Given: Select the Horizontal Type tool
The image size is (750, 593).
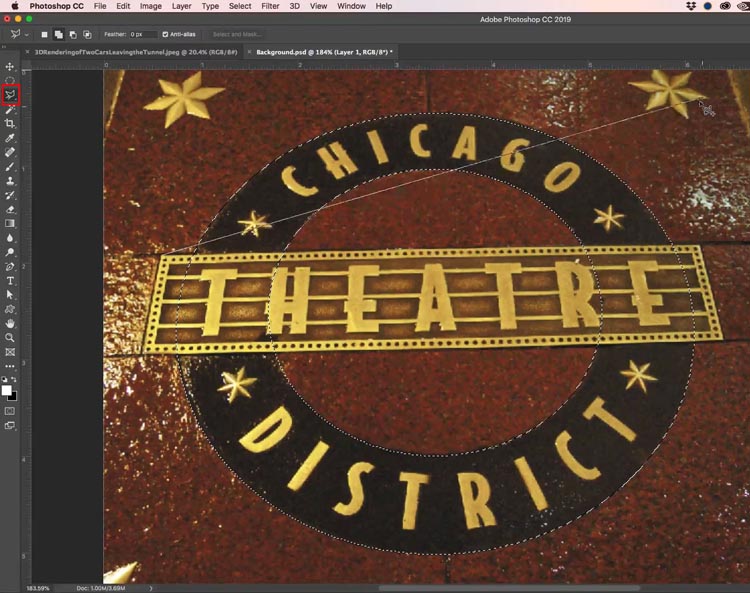Looking at the screenshot, I should pos(10,281).
